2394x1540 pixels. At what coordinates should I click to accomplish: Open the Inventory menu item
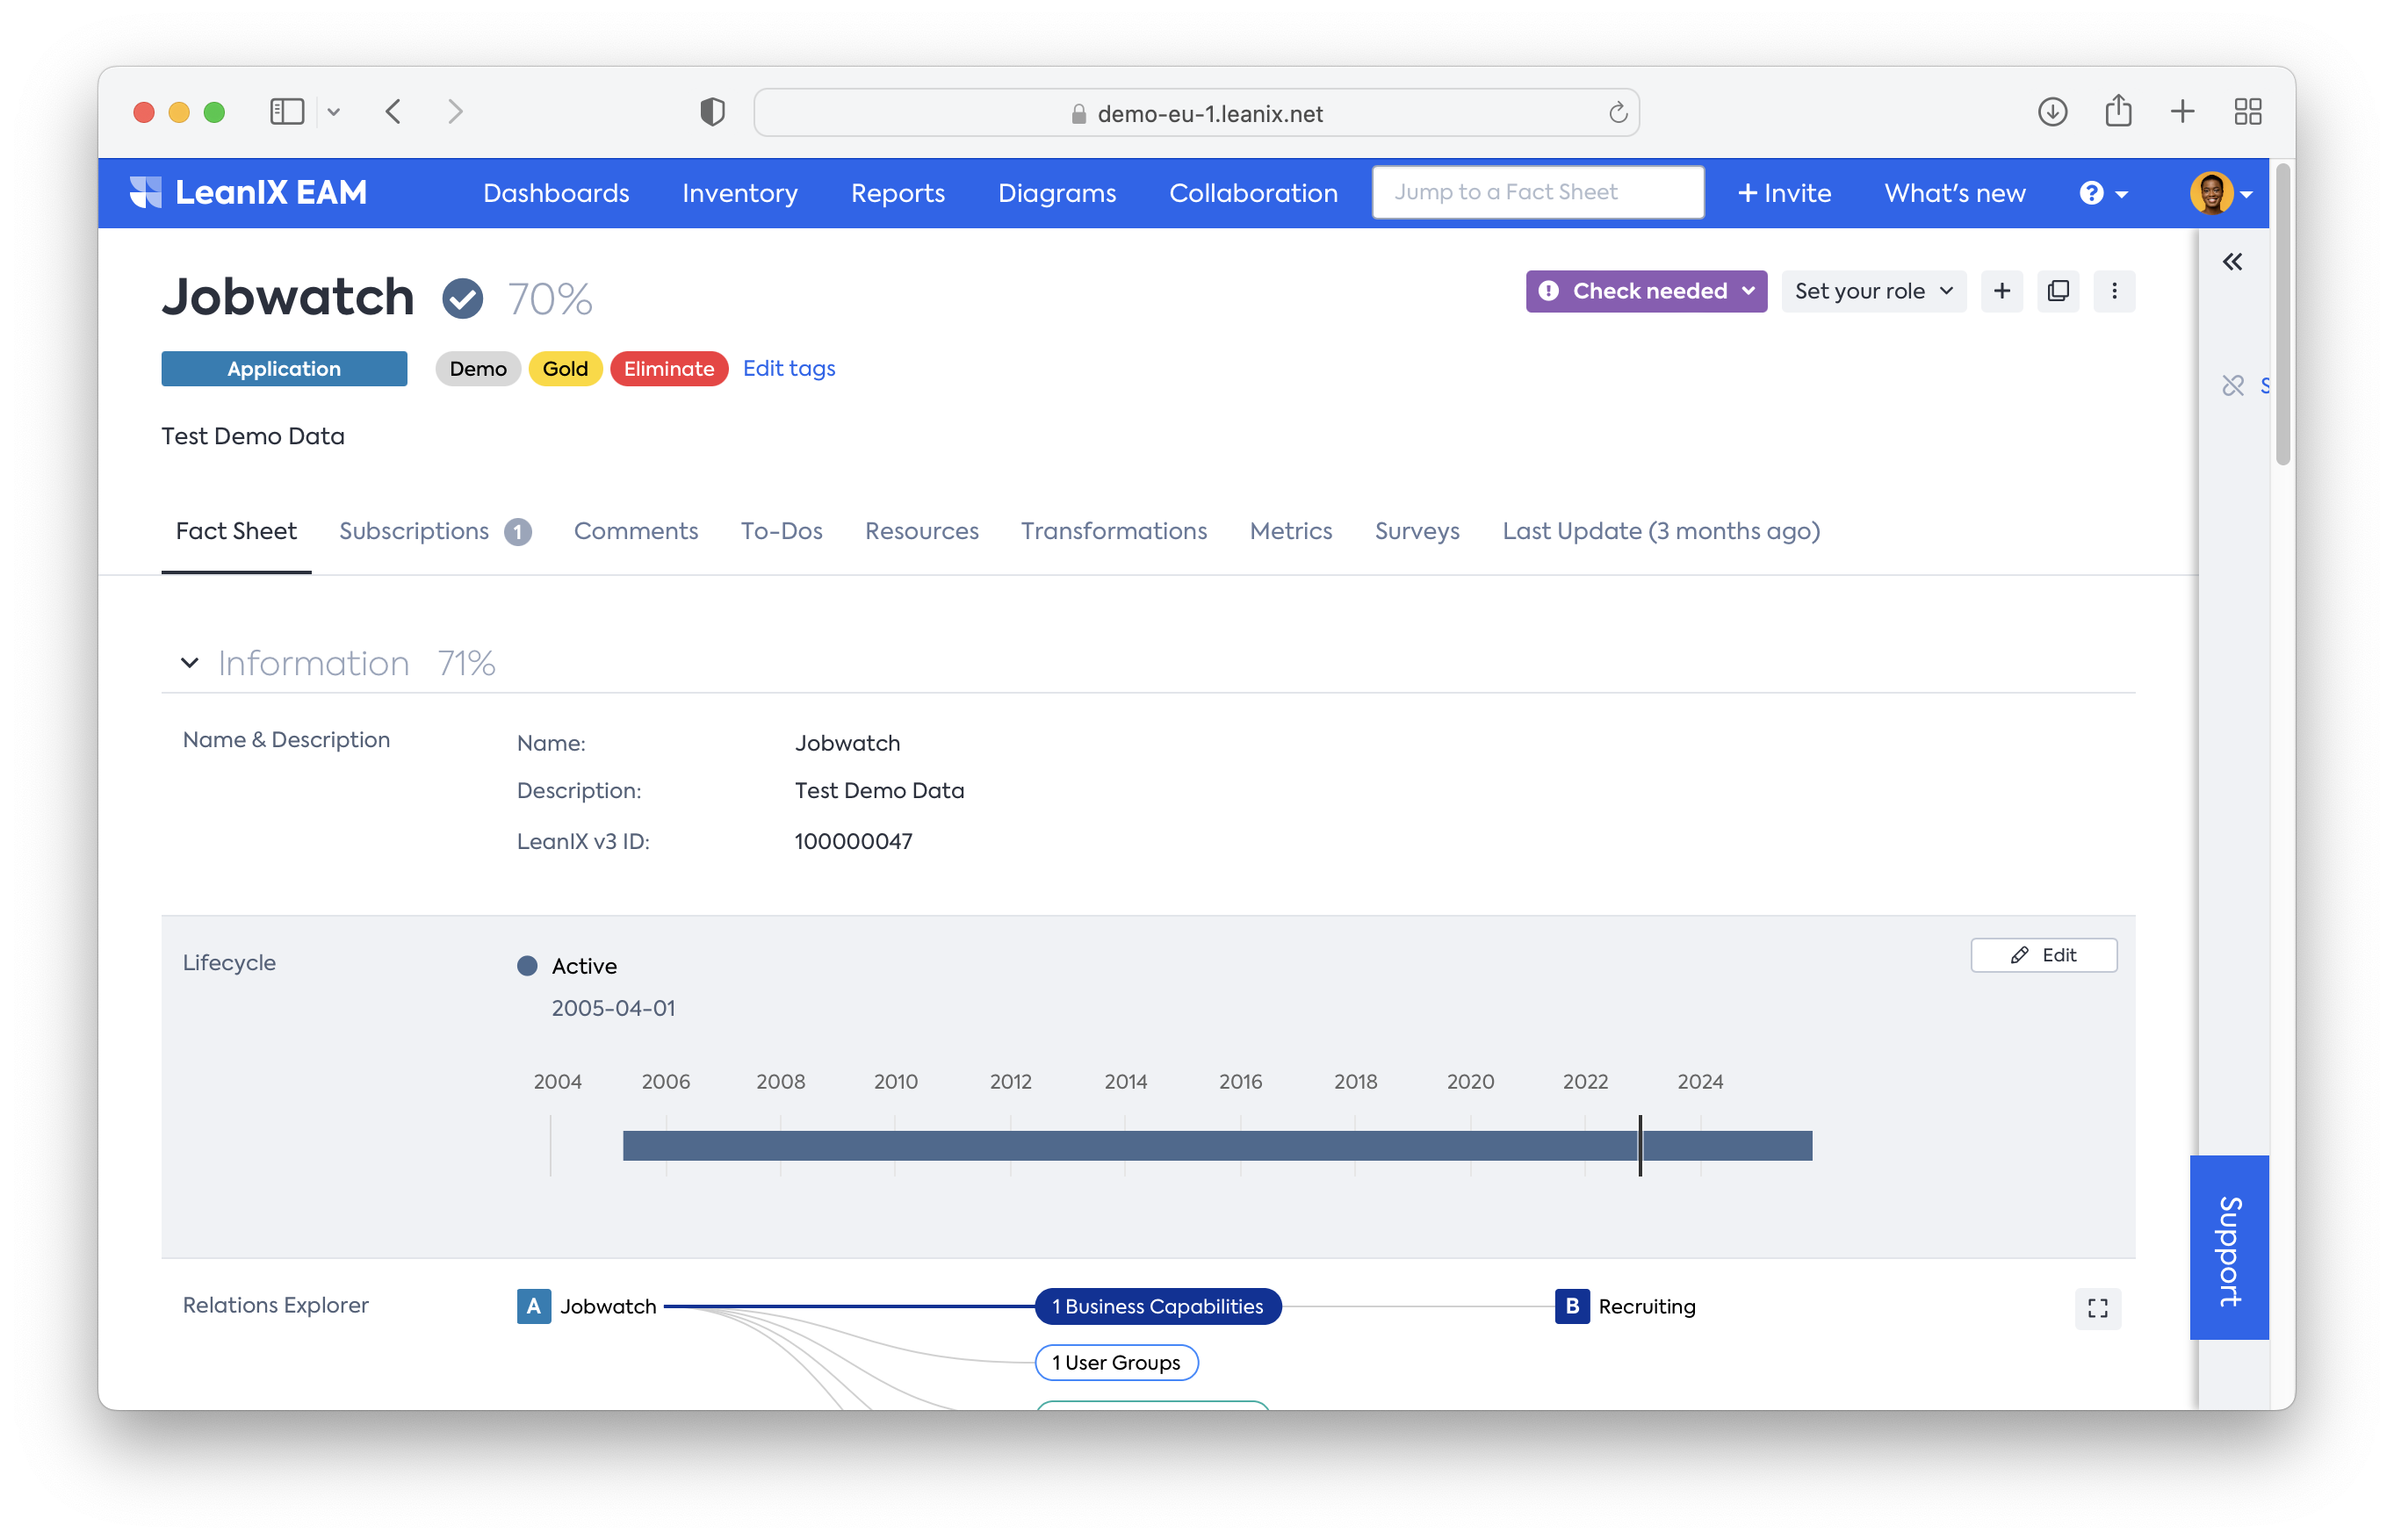pyautogui.click(x=740, y=193)
